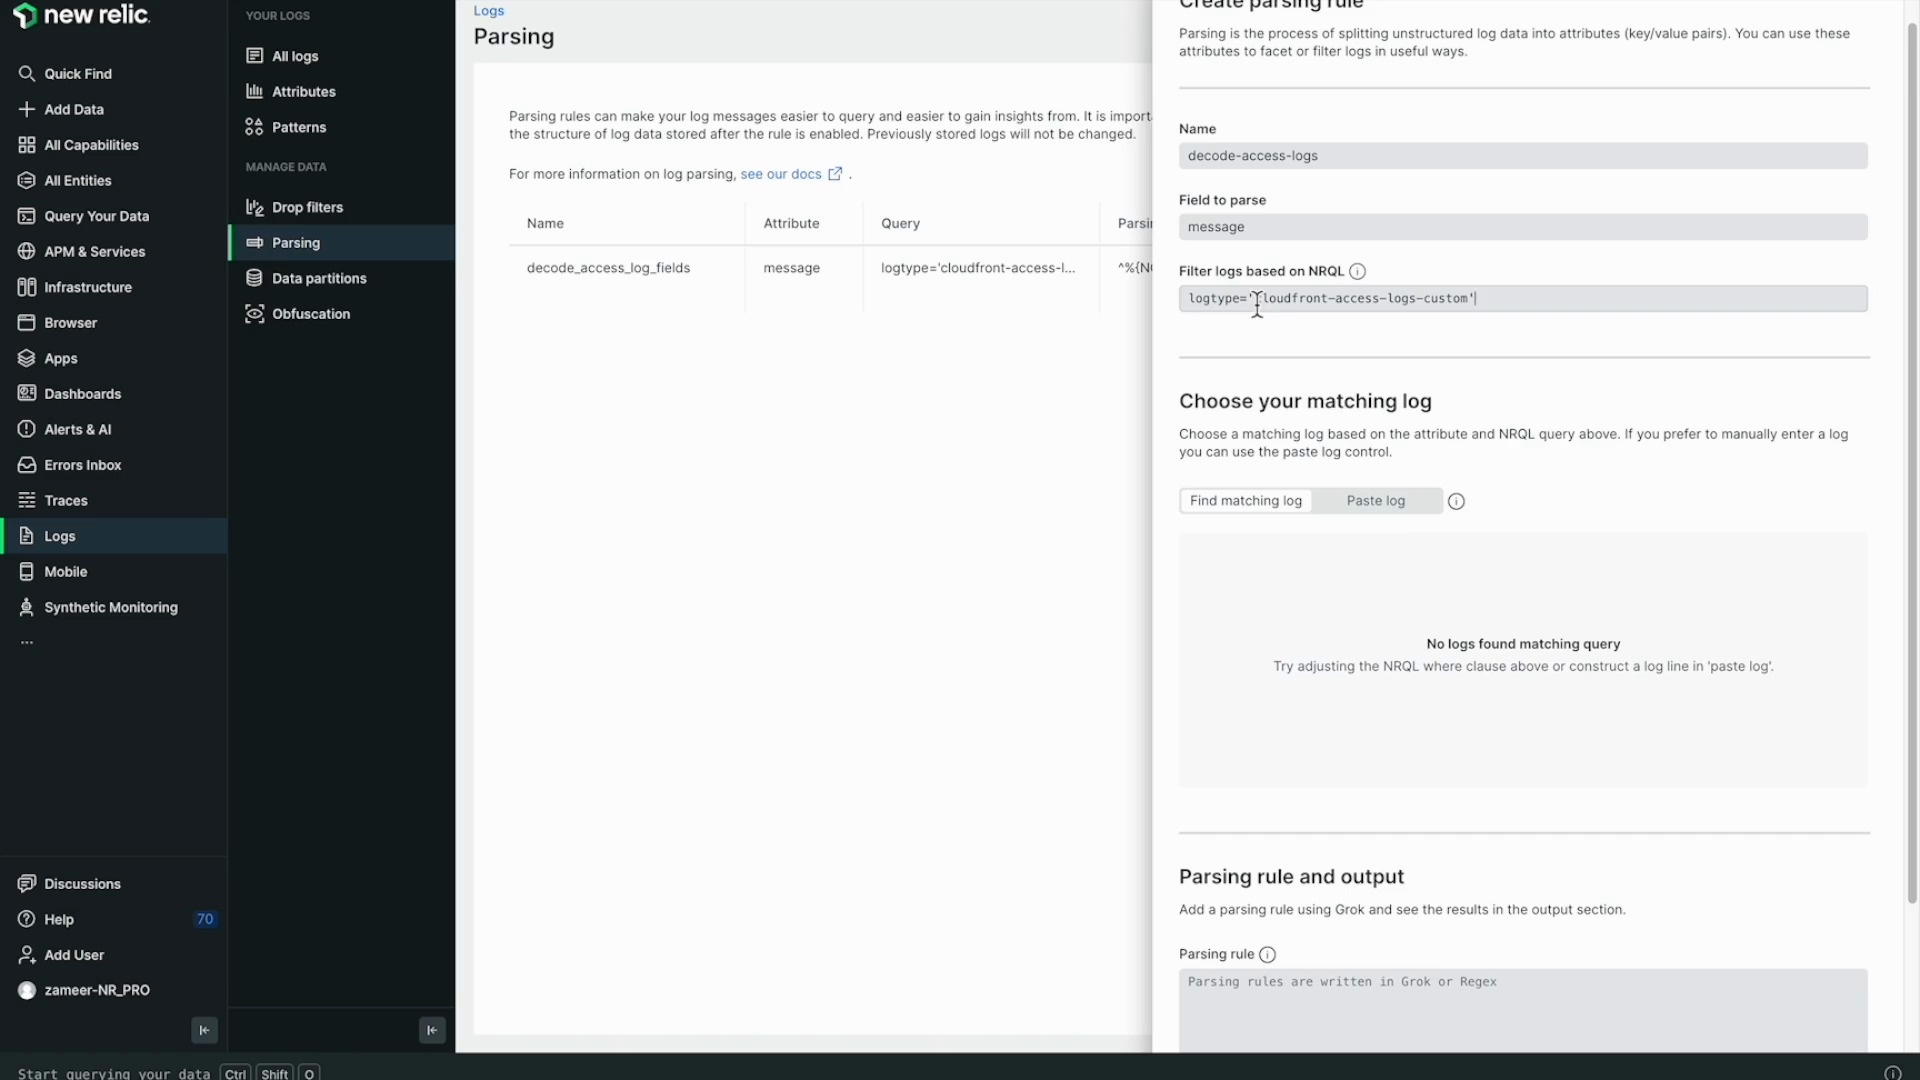Viewport: 1920px width, 1080px height.
Task: Open Browser icon in sidebar
Action: coord(27,323)
